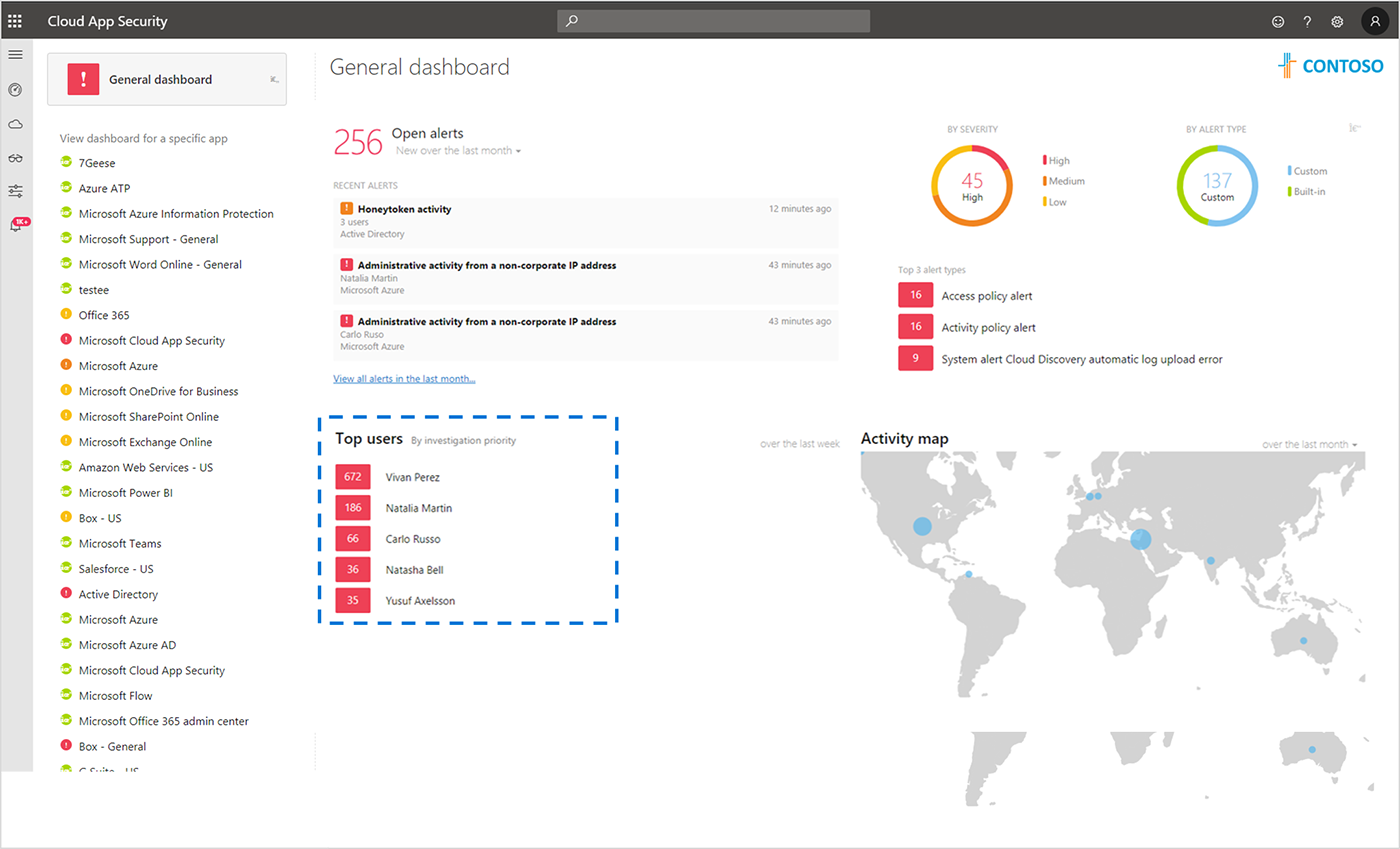This screenshot has width=1400, height=849.
Task: Send feedback using the smiley icon
Action: tap(1277, 20)
